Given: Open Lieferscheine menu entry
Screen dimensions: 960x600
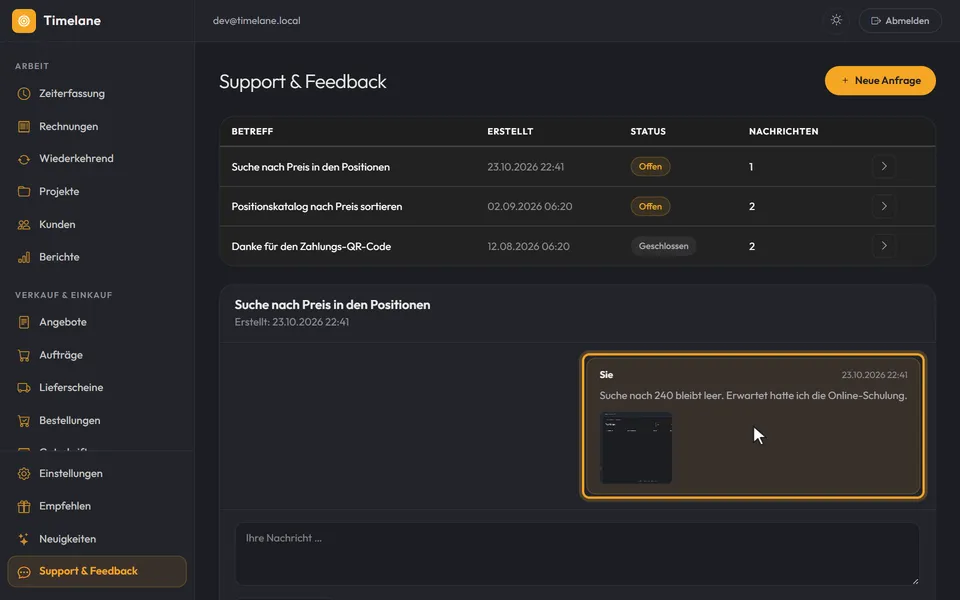Looking at the screenshot, I should click(97, 388).
